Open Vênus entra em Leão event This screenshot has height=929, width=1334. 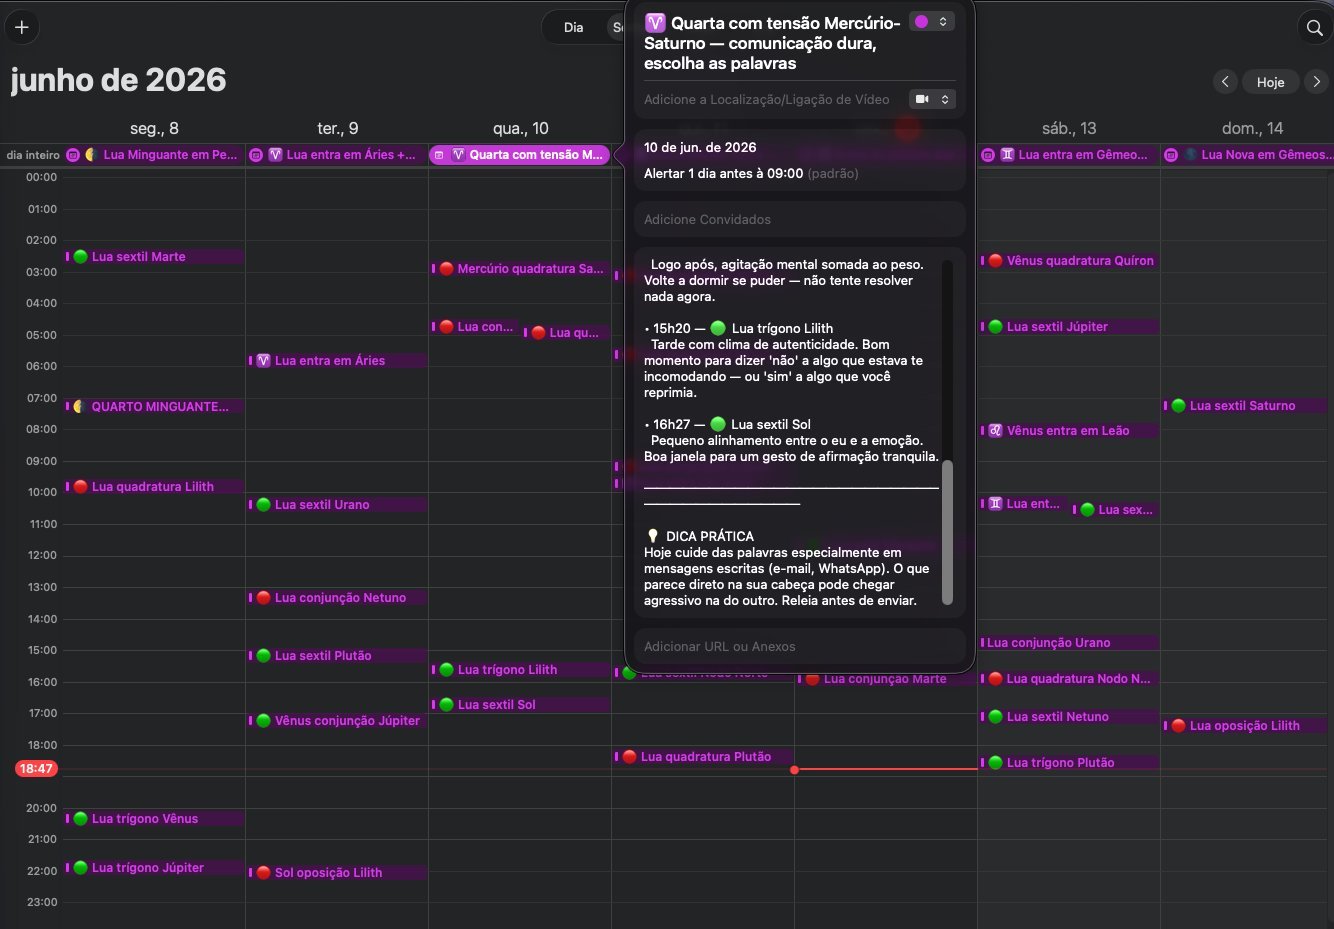tap(1070, 431)
